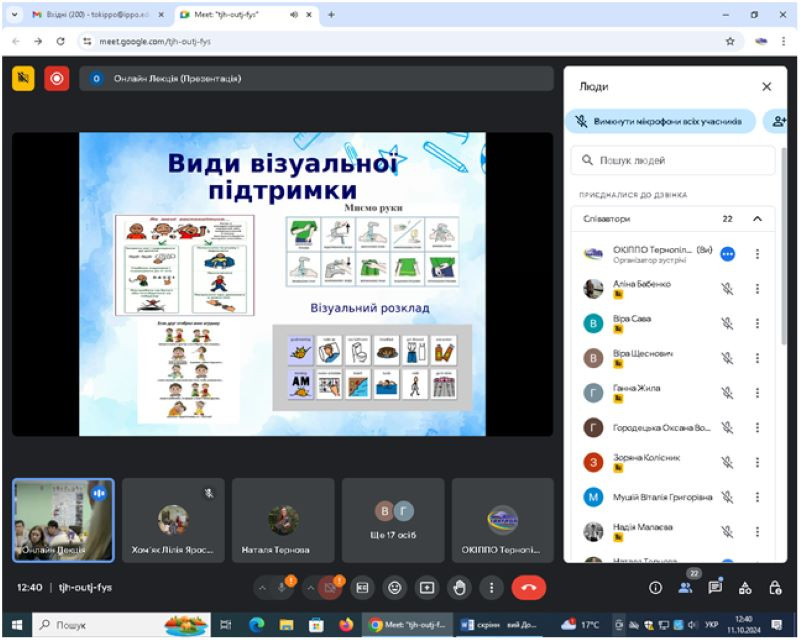Click the Пошук людей search field
The image size is (800, 640).
pyautogui.click(x=672, y=160)
